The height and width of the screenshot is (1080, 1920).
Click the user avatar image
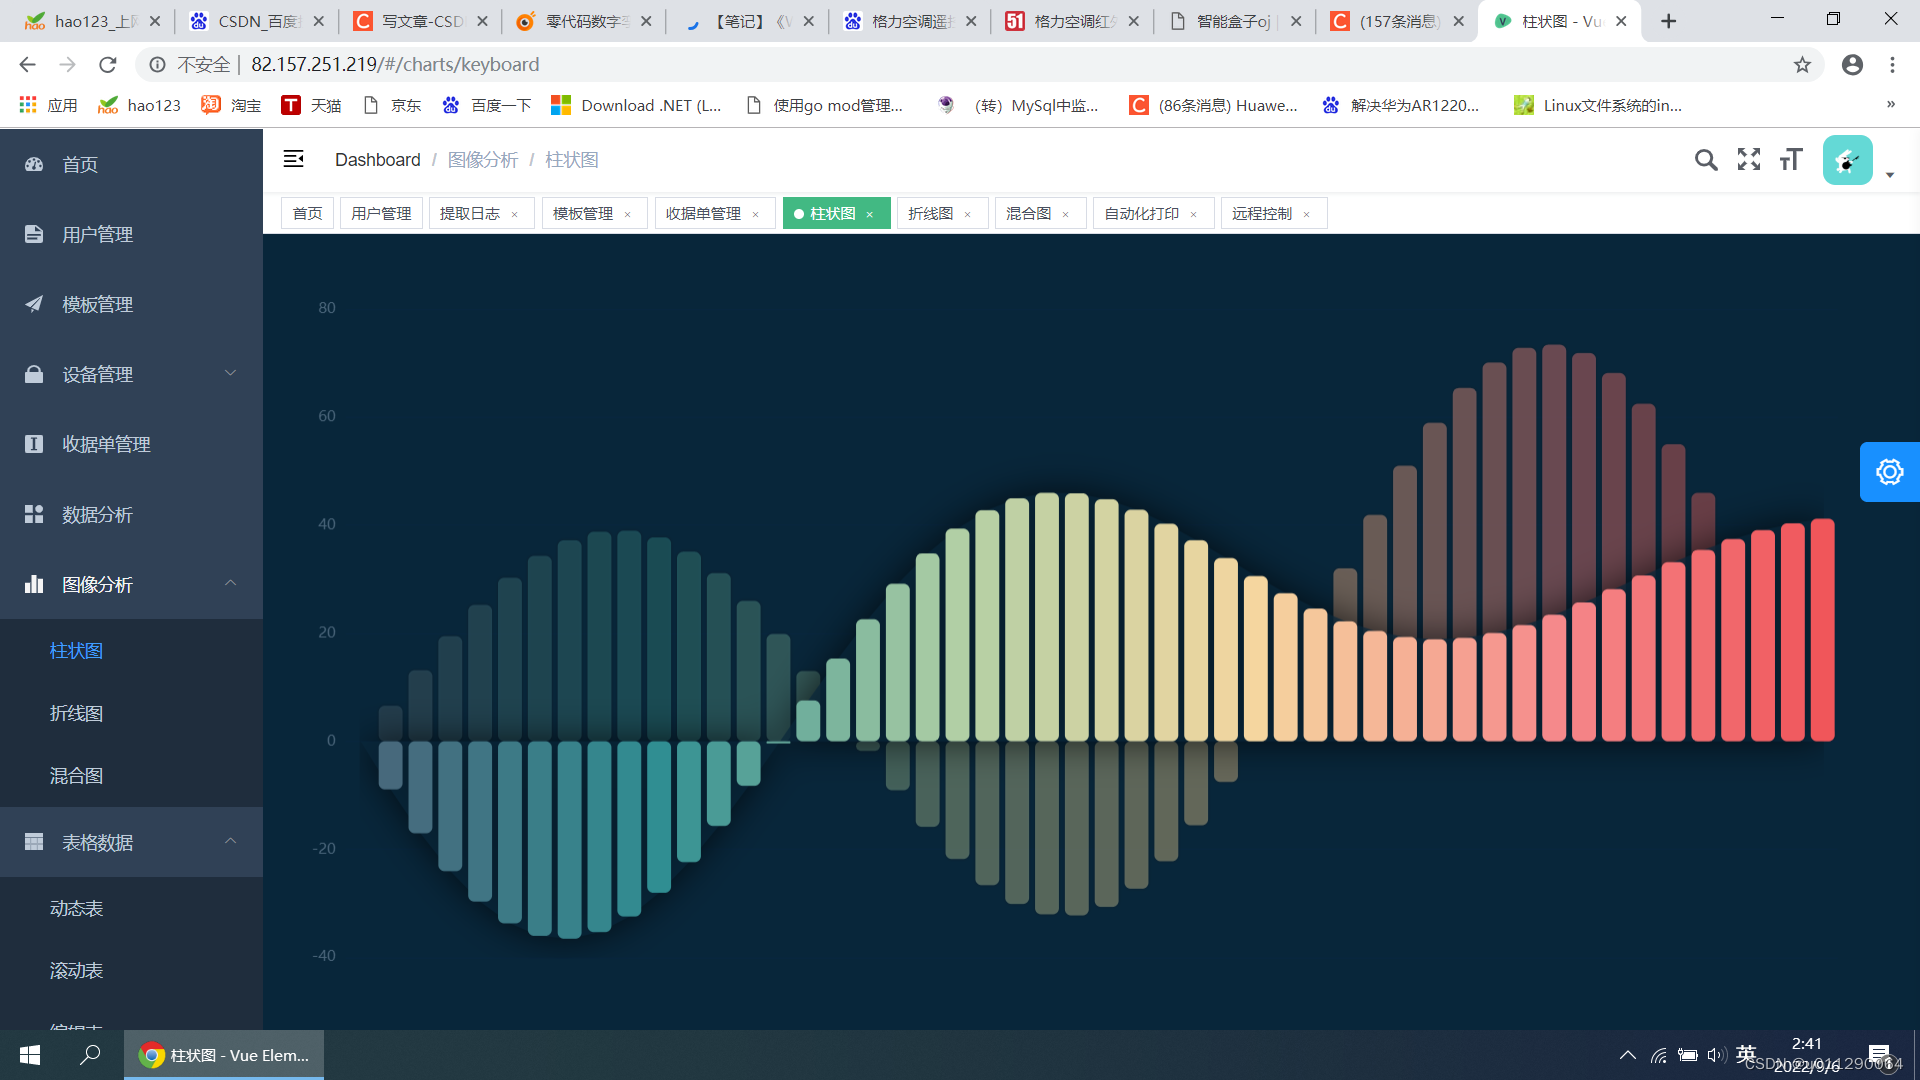[1847, 160]
